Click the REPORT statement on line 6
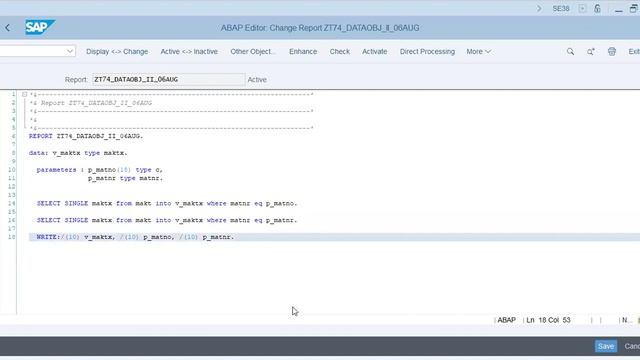The image size is (640, 360). tap(86, 136)
